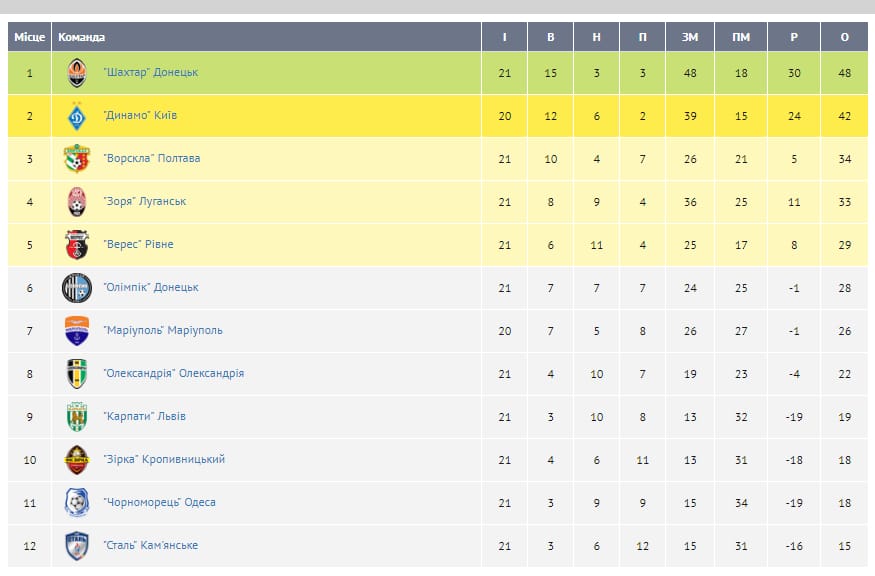
Task: Click the Shakhtar Donetsk club logo
Action: [77, 73]
